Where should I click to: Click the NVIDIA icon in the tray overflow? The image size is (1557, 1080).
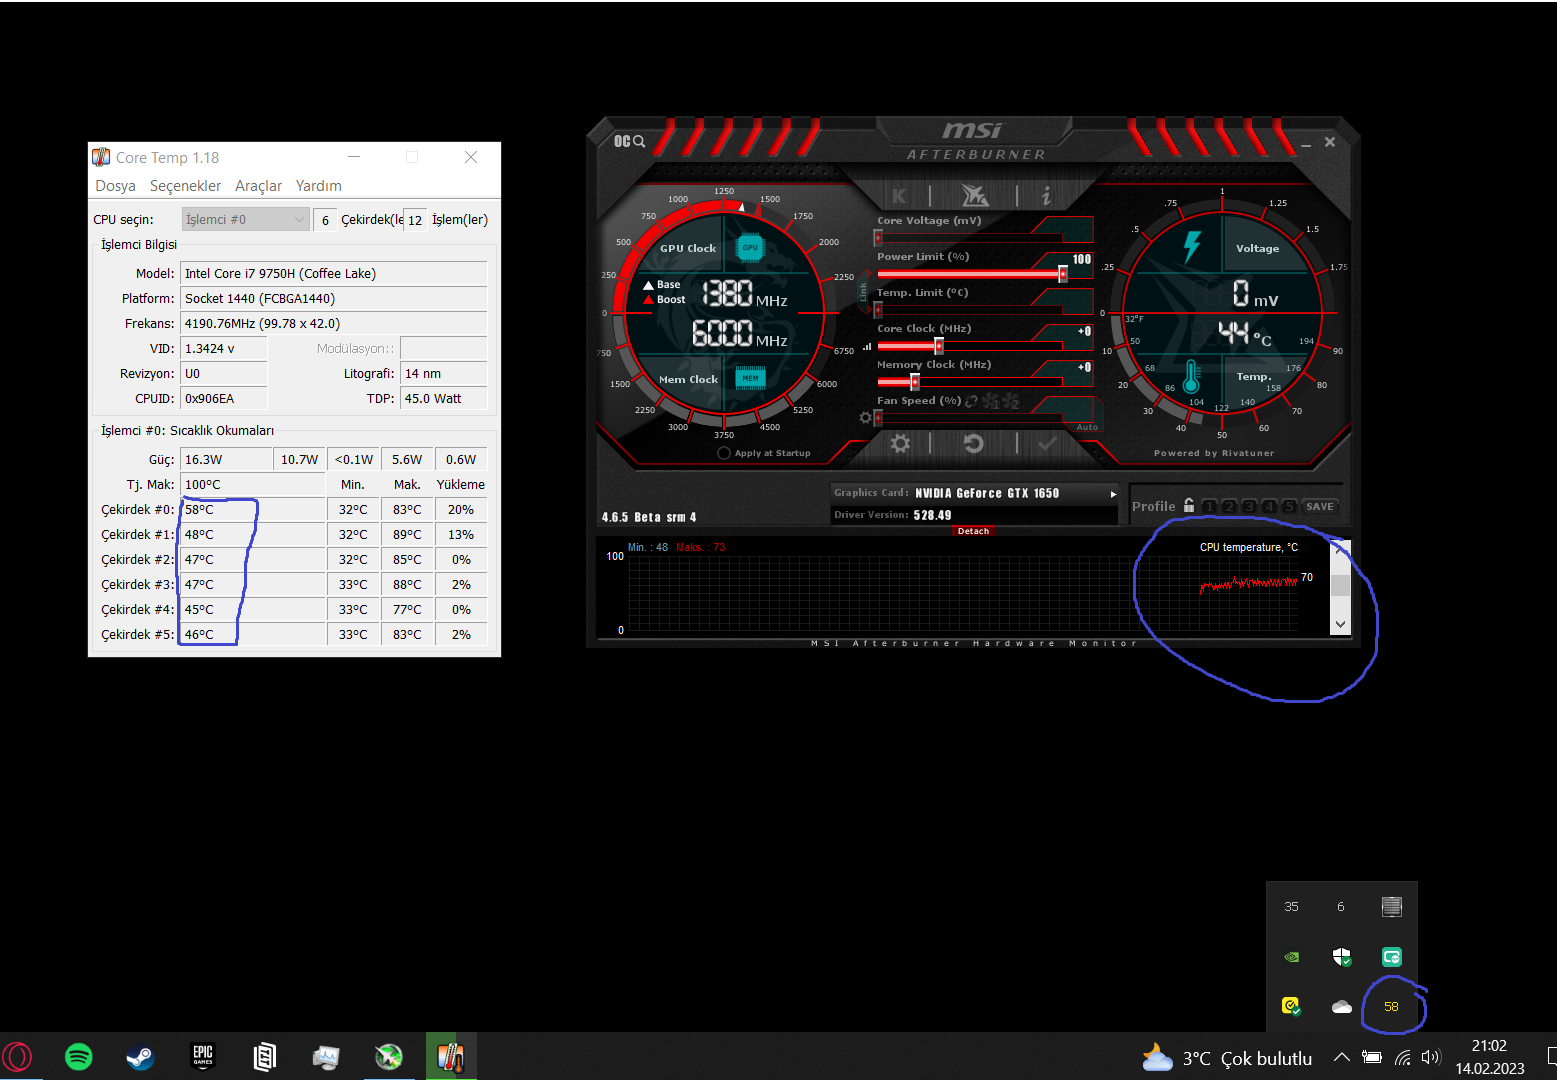1292,957
